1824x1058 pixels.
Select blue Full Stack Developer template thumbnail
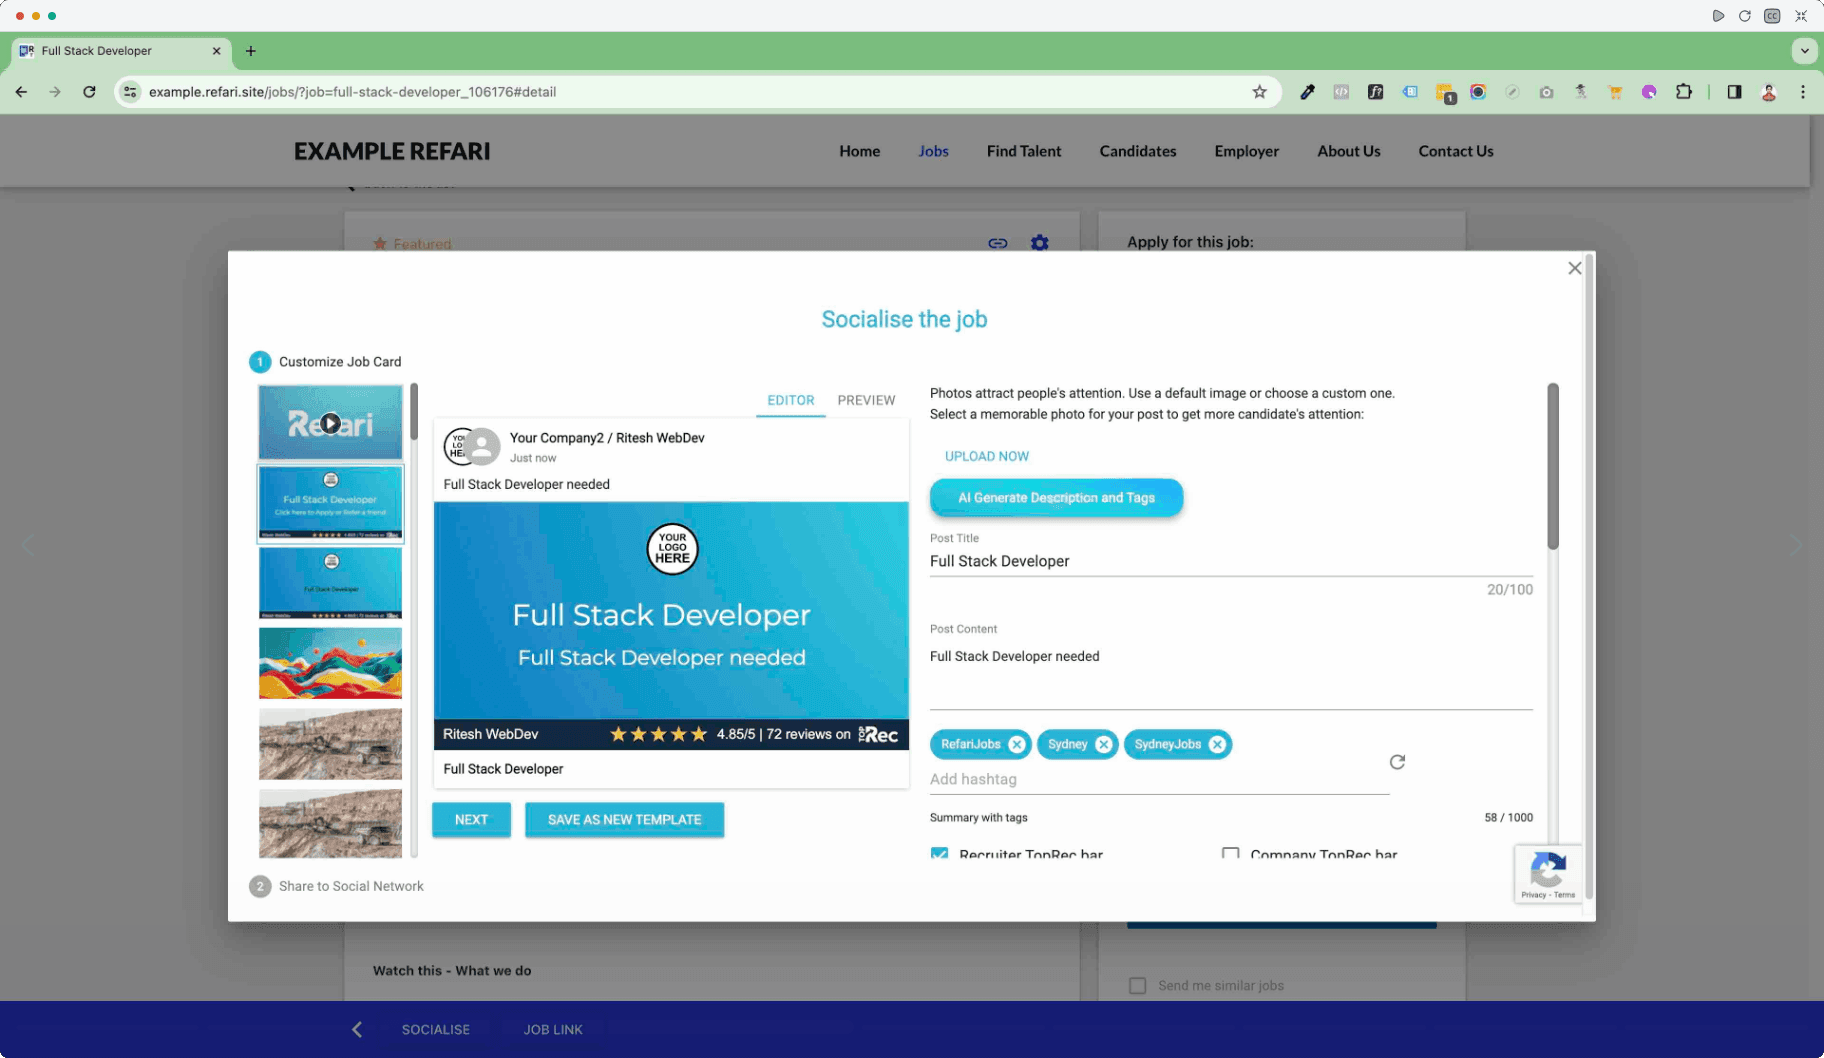(330, 503)
